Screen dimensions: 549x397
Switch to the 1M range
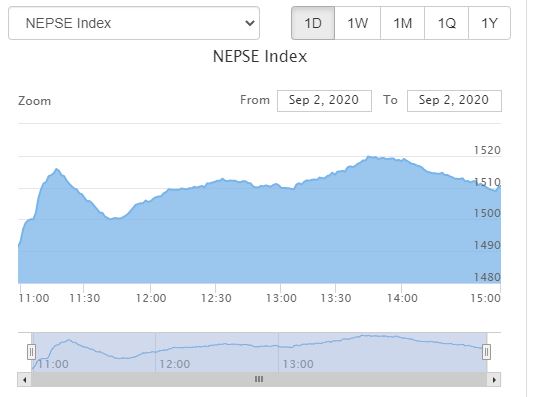tap(402, 23)
